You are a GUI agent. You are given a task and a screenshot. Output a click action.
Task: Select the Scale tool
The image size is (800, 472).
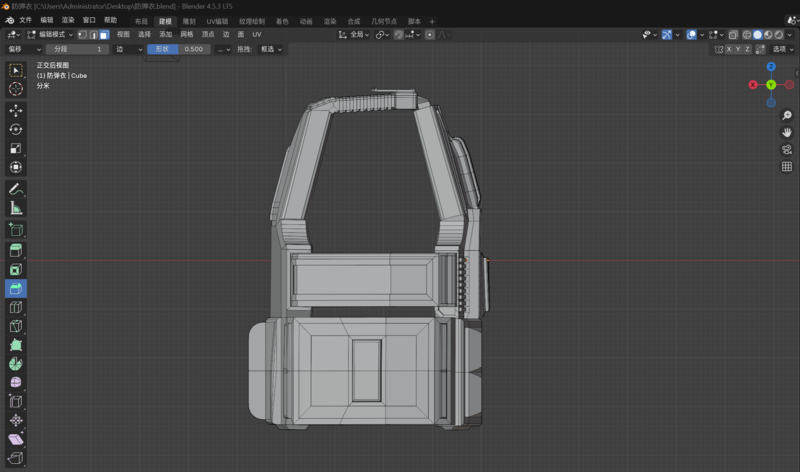click(16, 148)
